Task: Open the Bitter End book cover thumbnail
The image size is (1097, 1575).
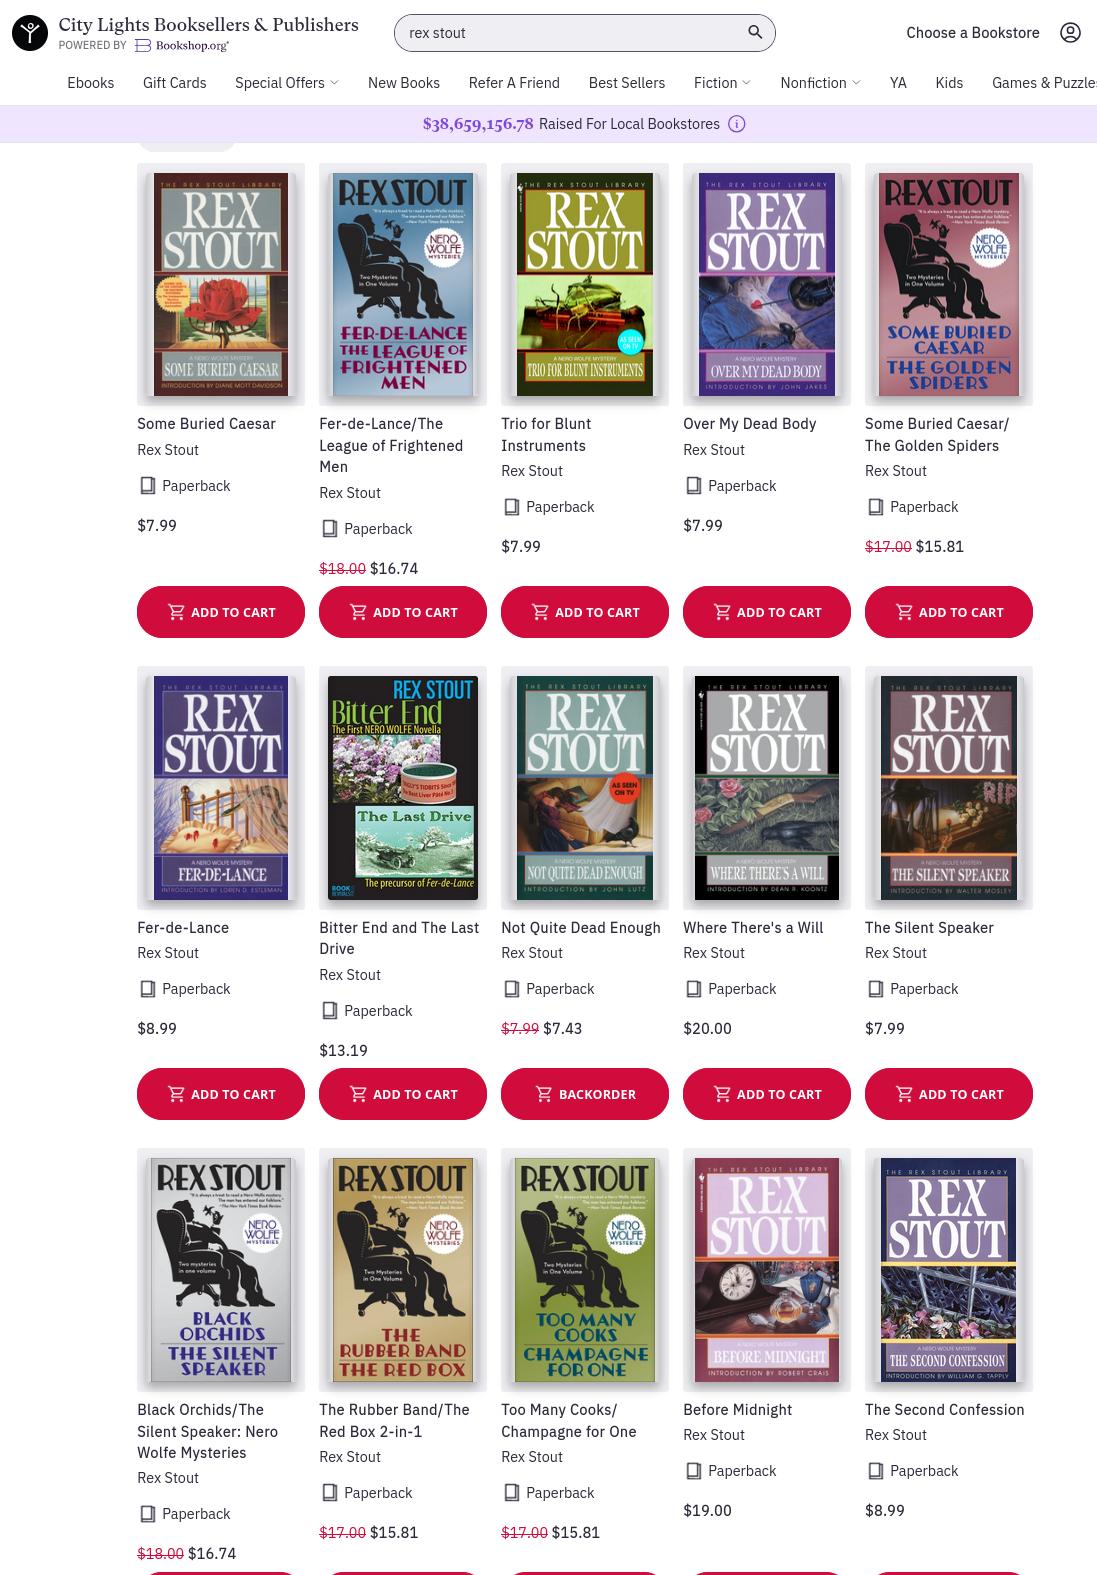Action: (403, 788)
